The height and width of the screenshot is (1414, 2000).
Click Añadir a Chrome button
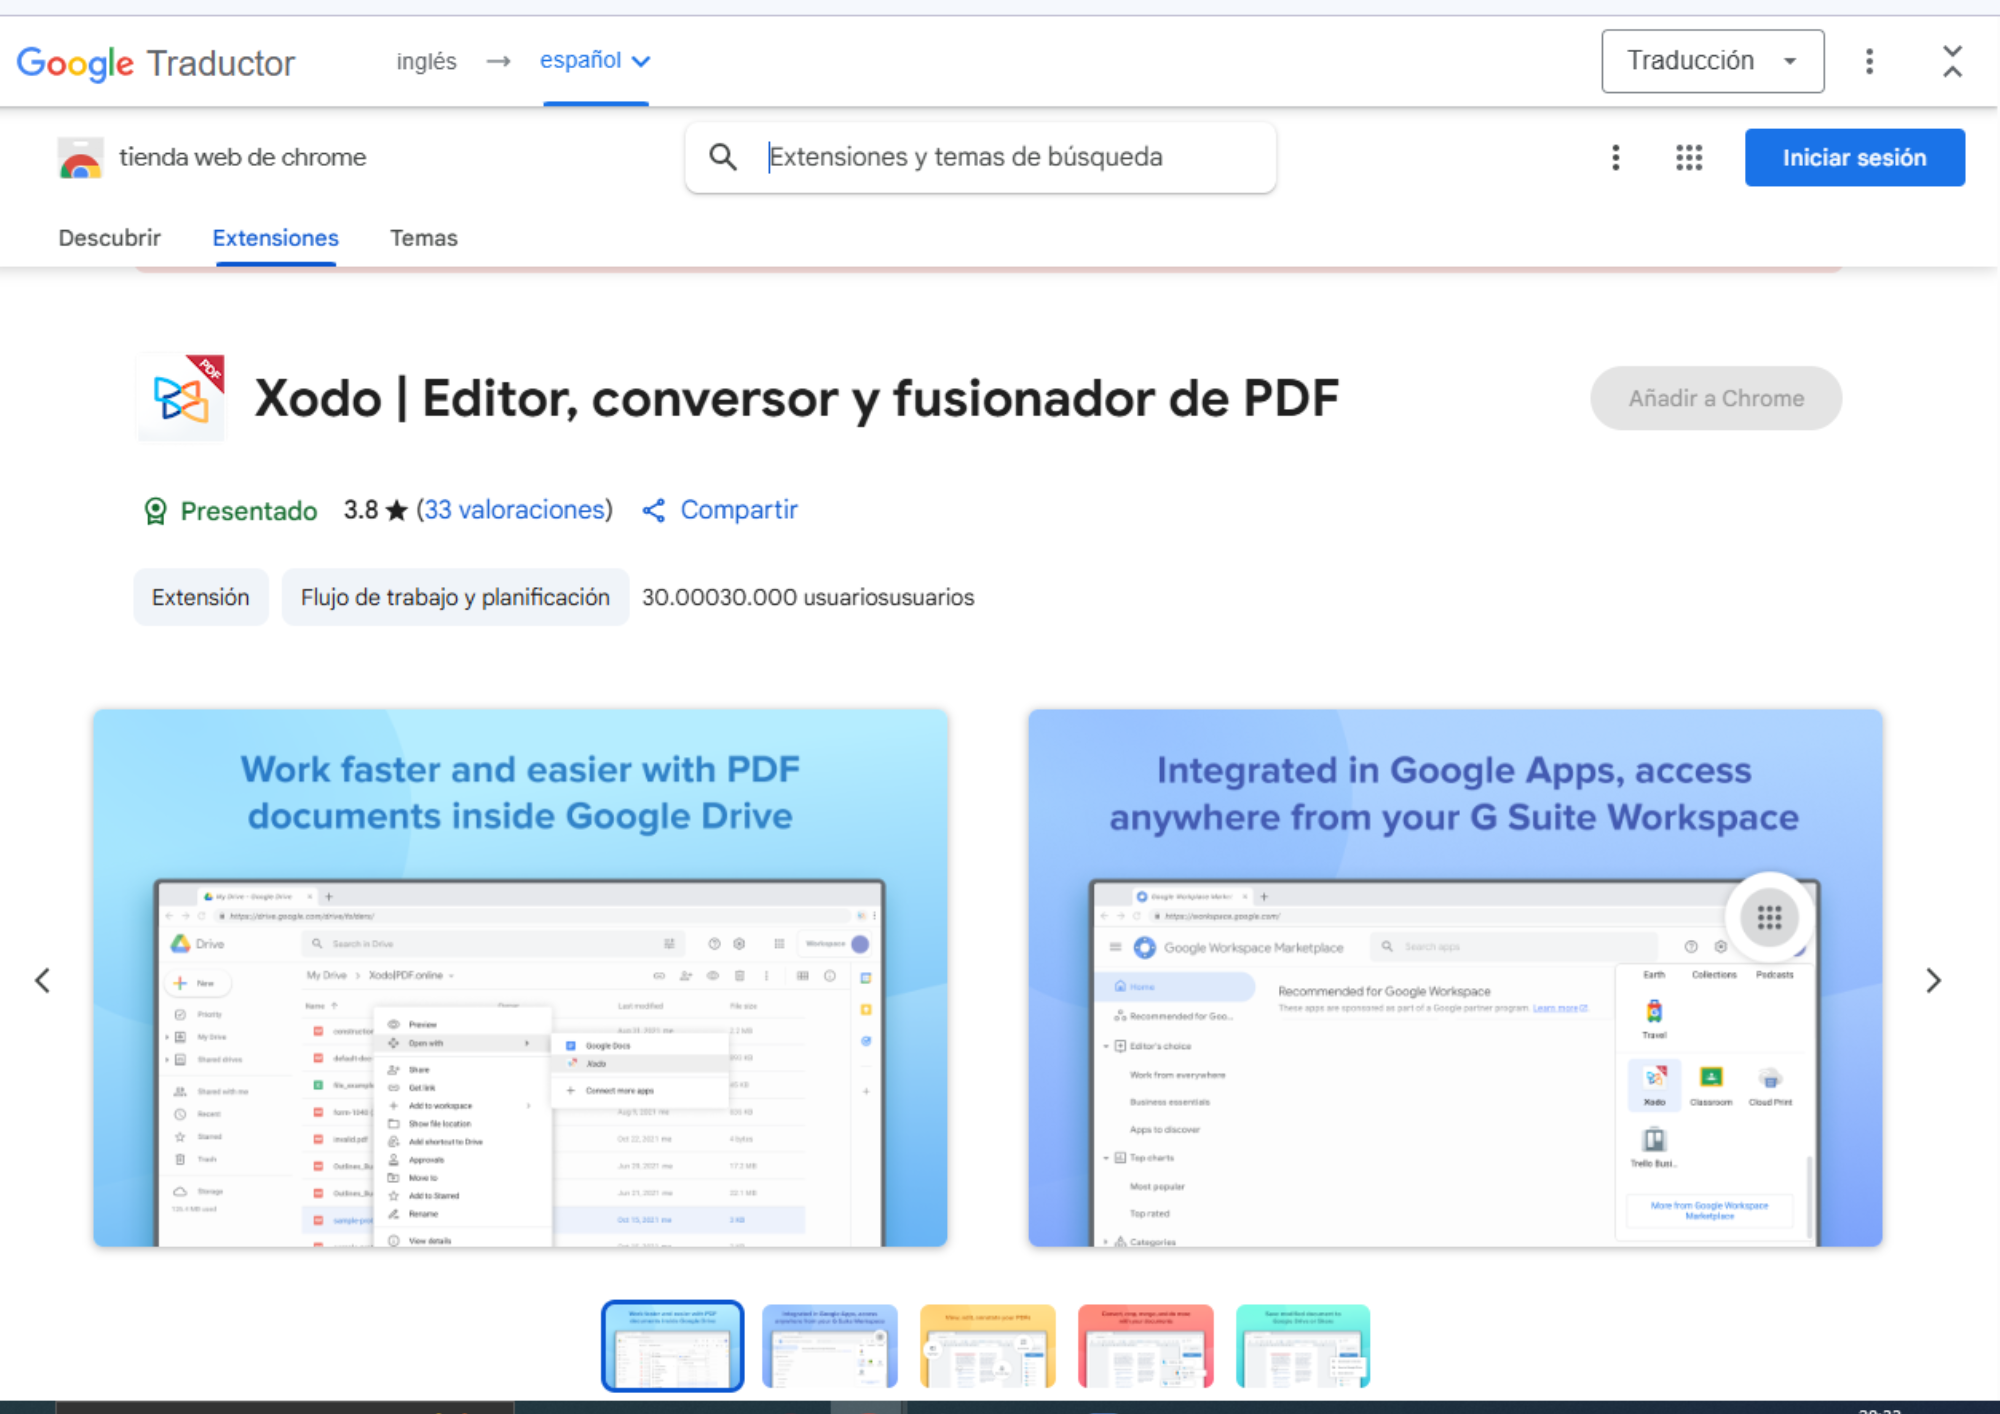tap(1716, 398)
